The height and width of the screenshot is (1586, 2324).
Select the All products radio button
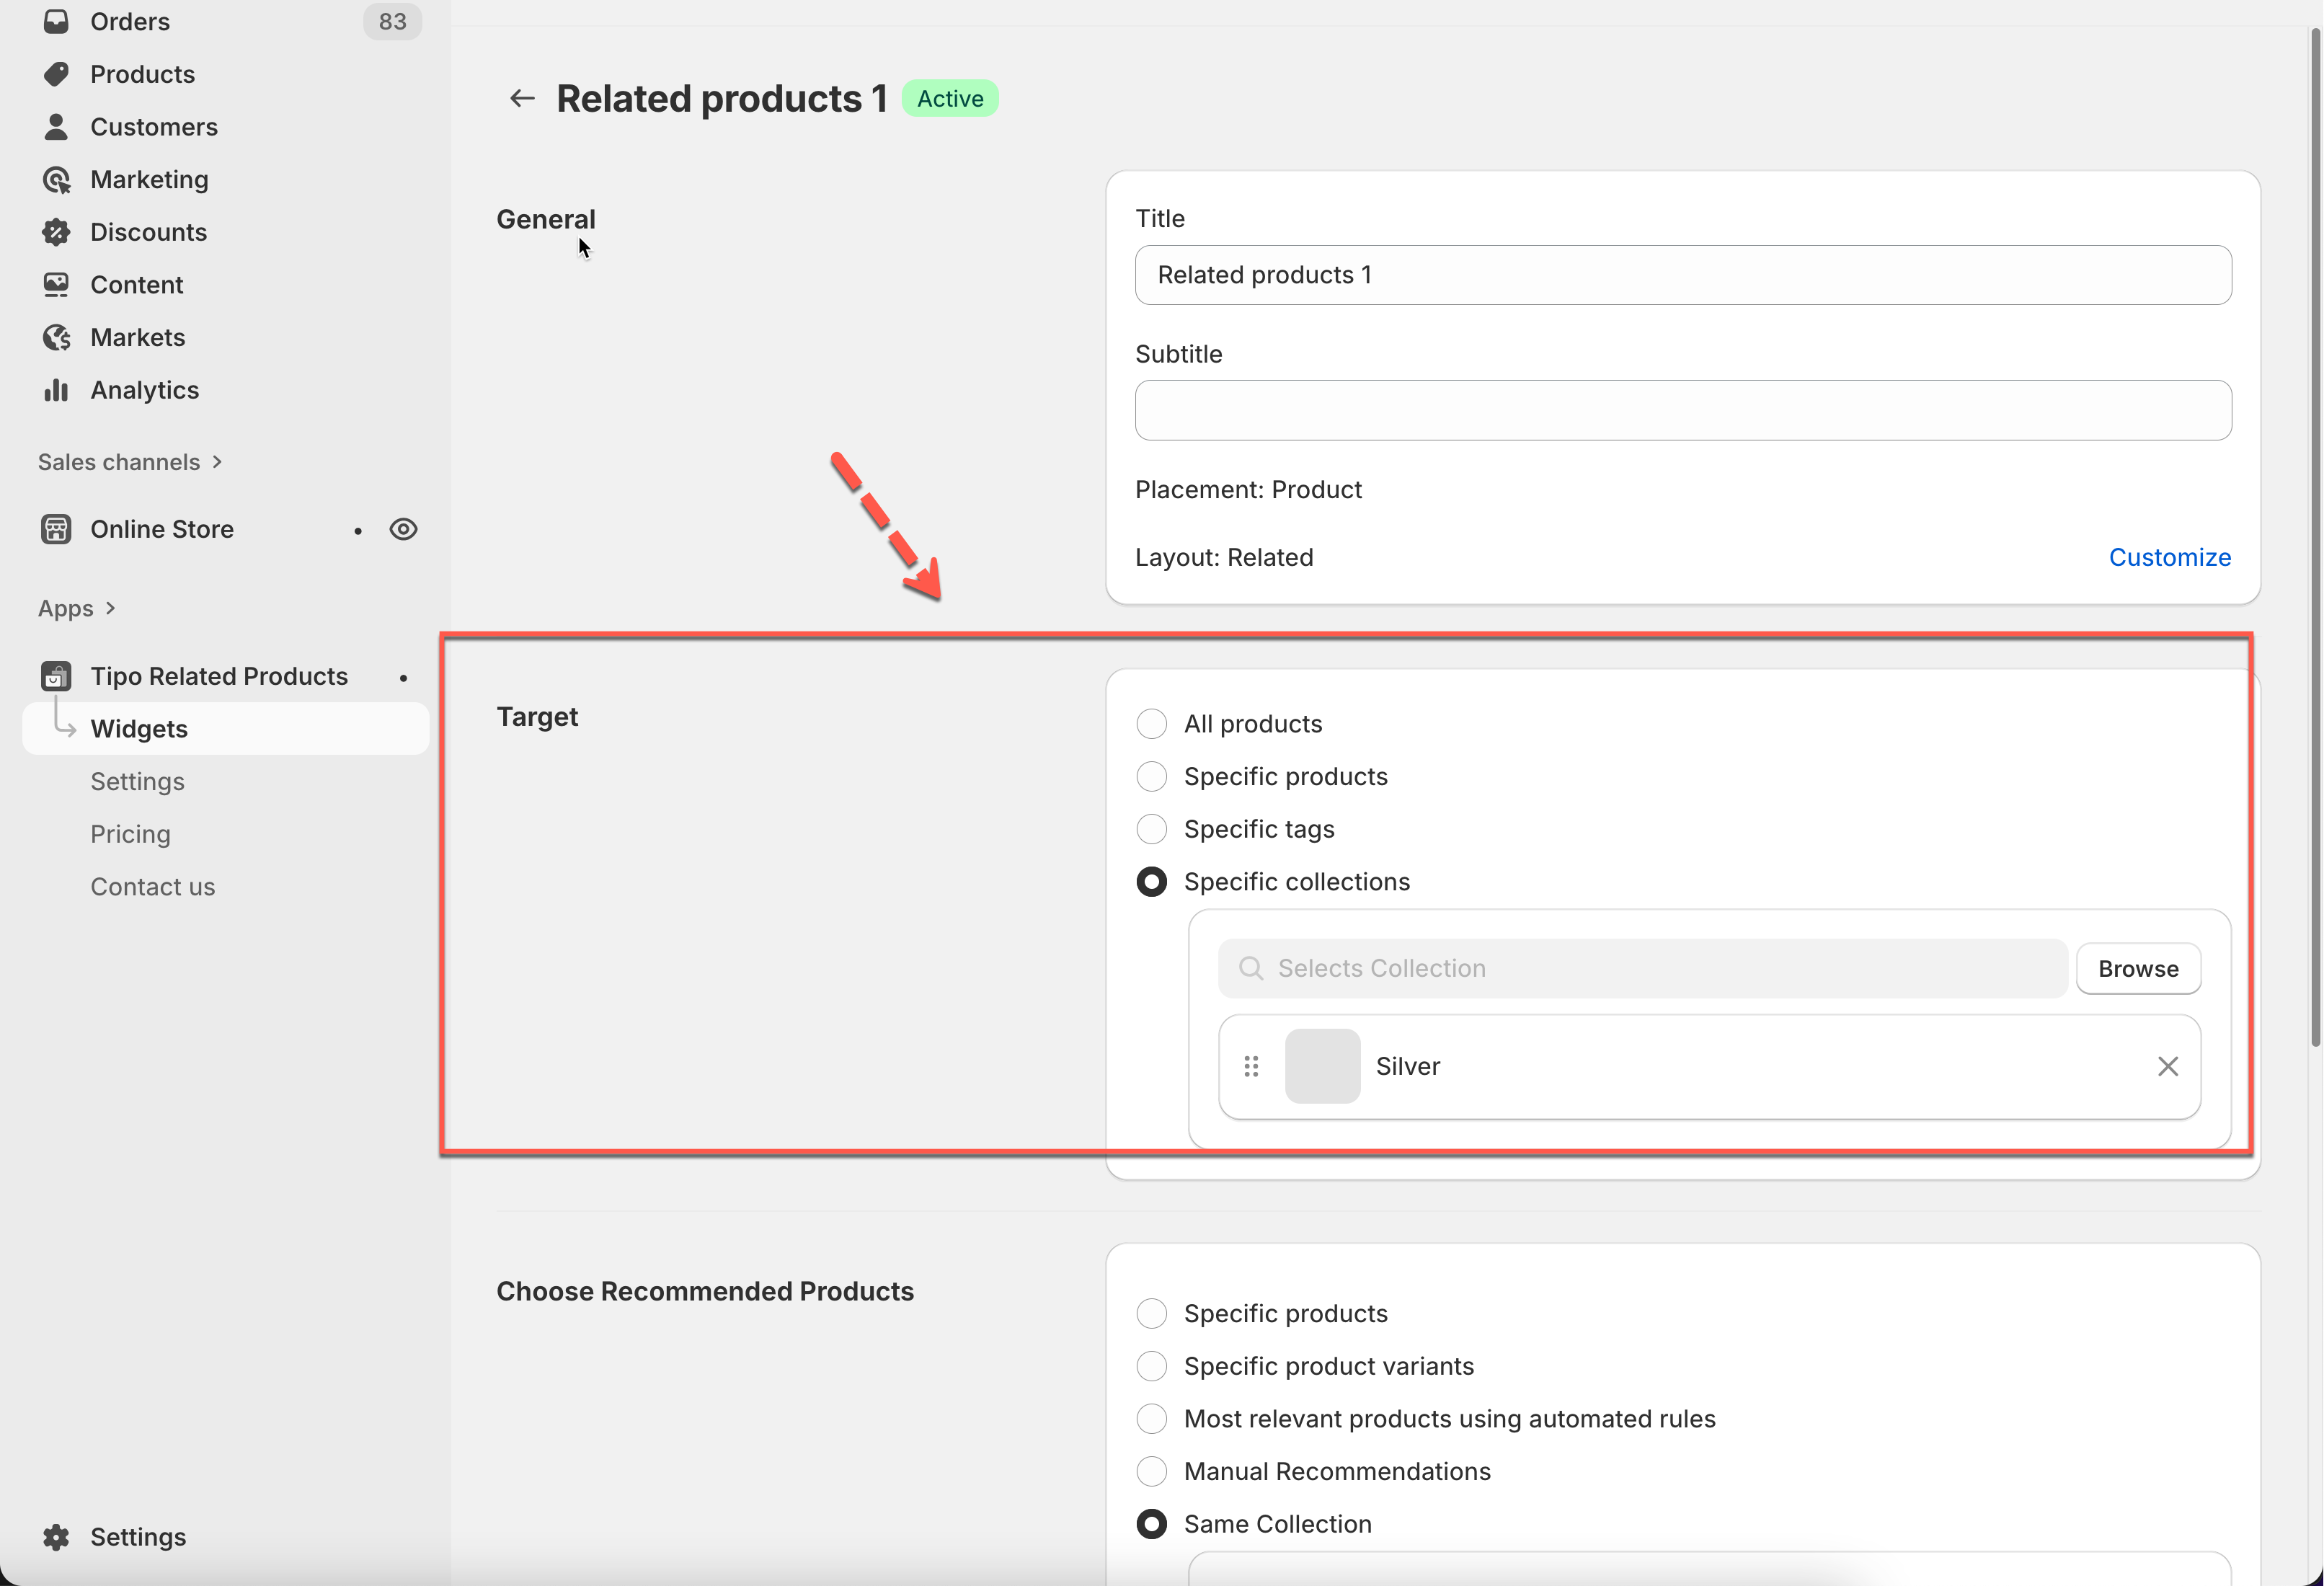(x=1151, y=724)
